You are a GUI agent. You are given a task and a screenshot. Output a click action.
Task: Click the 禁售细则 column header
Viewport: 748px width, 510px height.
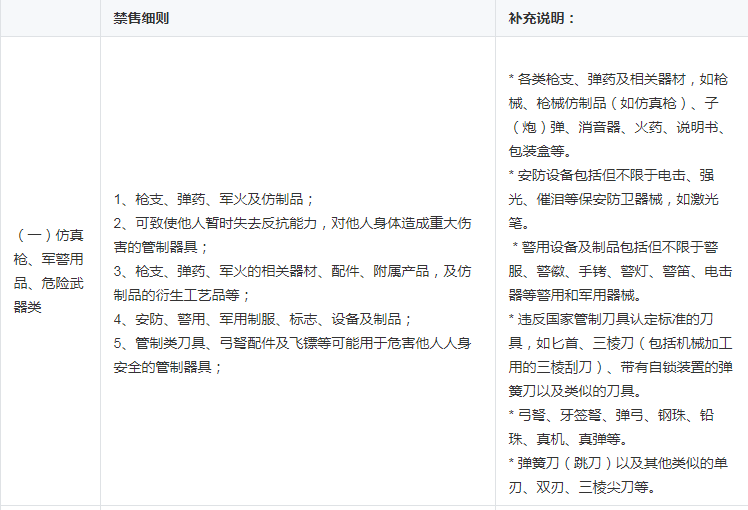coord(141,18)
